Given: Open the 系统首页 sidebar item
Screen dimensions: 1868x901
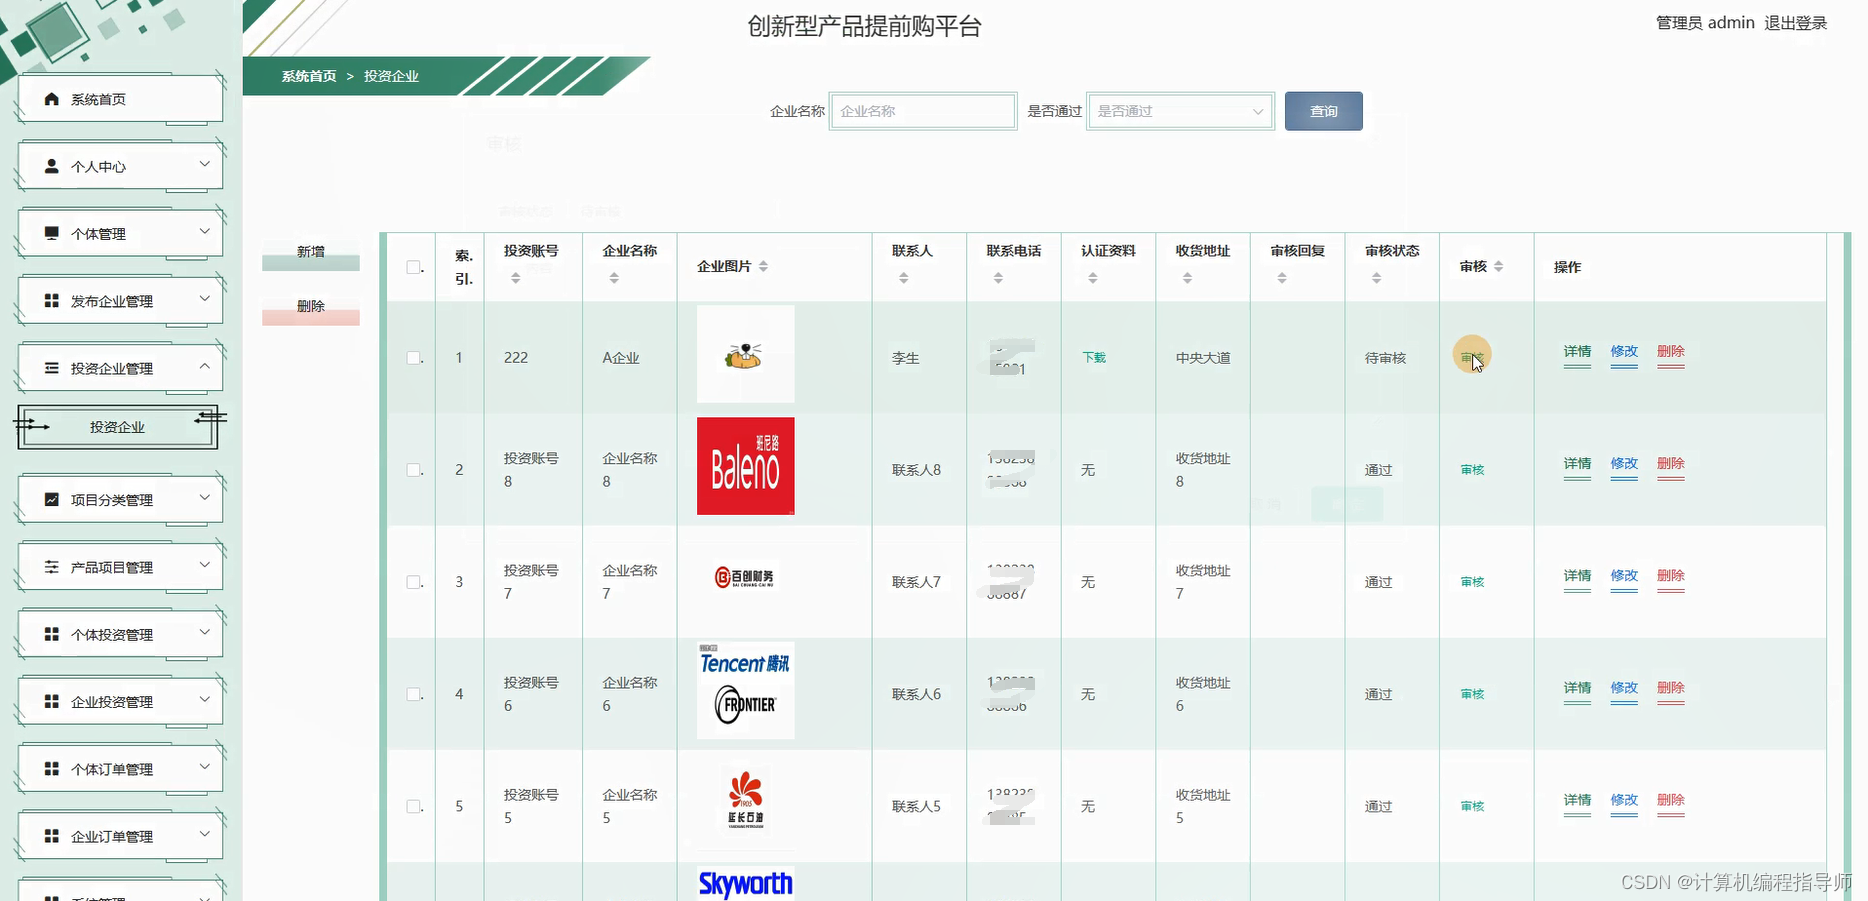Looking at the screenshot, I should click(120, 99).
